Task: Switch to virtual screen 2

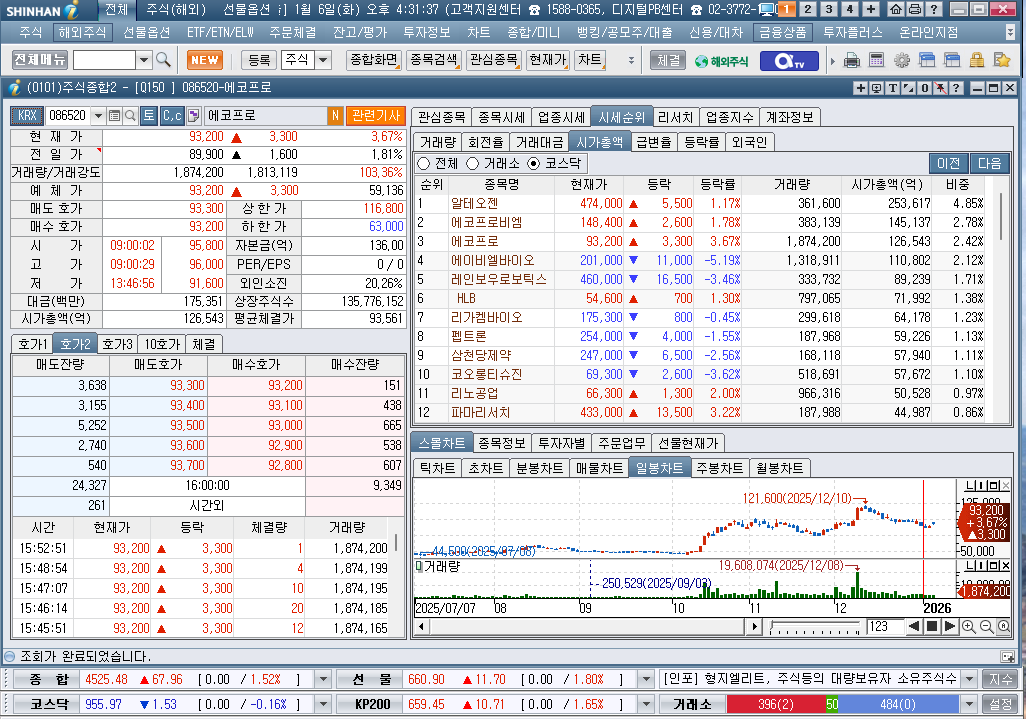Action: [807, 9]
